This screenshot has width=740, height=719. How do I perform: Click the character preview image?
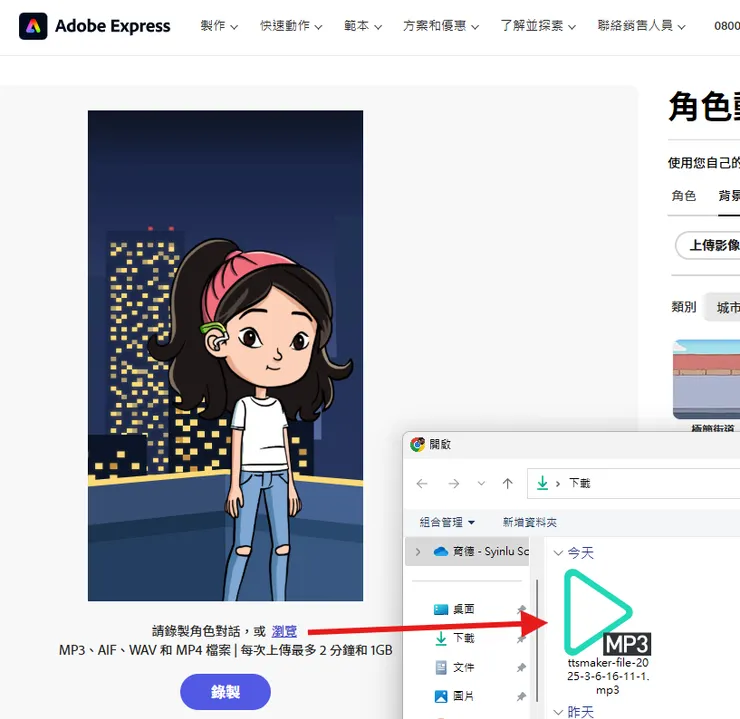(x=225, y=356)
